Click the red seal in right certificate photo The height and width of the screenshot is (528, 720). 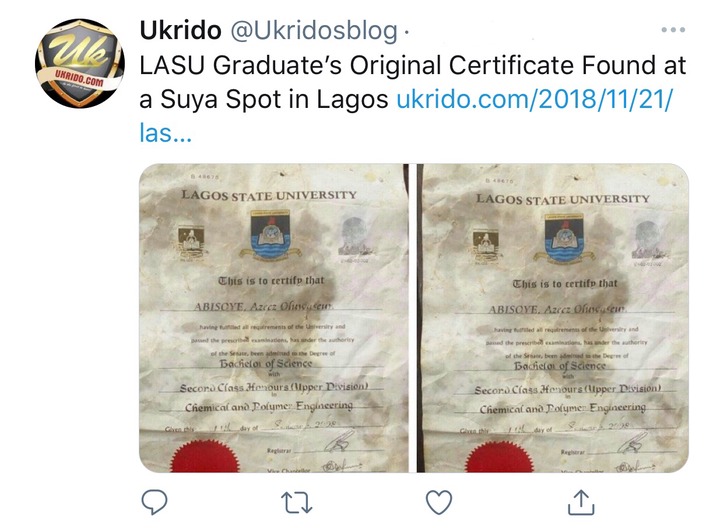point(500,457)
